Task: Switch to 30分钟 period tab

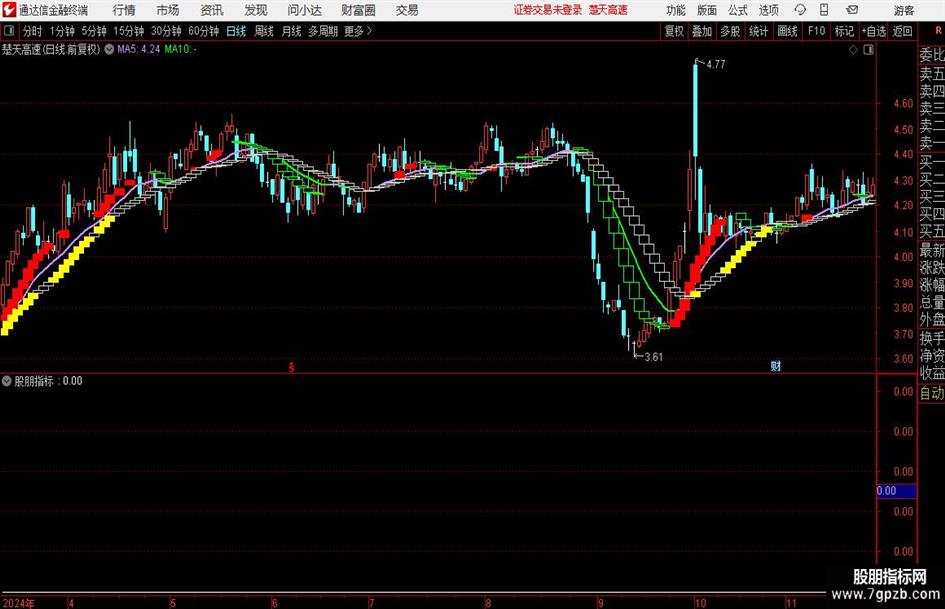Action: pos(166,31)
